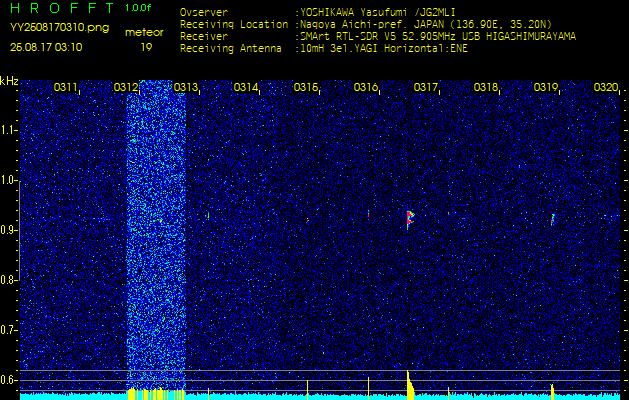This screenshot has height=400, width=629.
Task: Click the 0311 time marker
Action: coord(65,87)
